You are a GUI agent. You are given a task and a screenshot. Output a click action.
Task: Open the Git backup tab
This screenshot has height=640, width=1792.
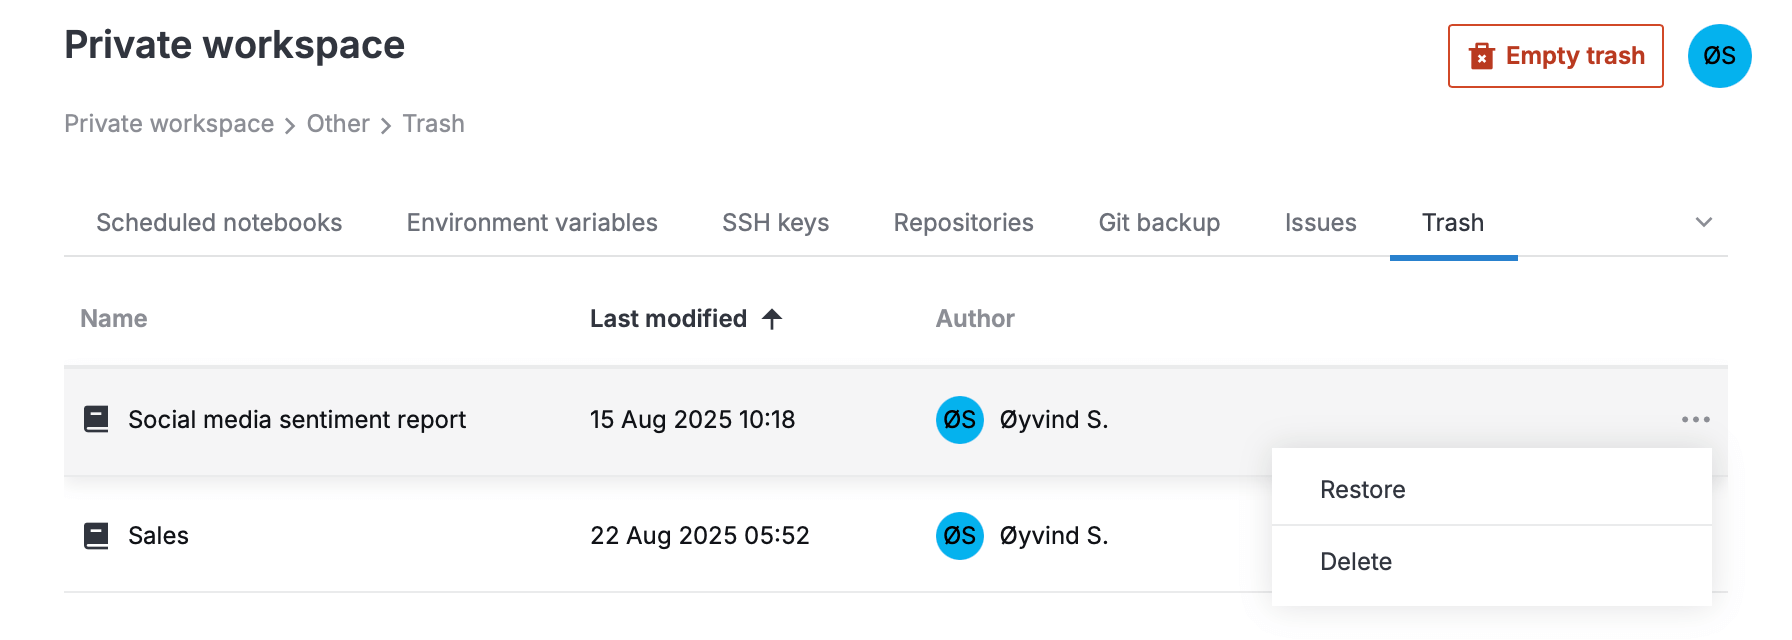(x=1159, y=223)
